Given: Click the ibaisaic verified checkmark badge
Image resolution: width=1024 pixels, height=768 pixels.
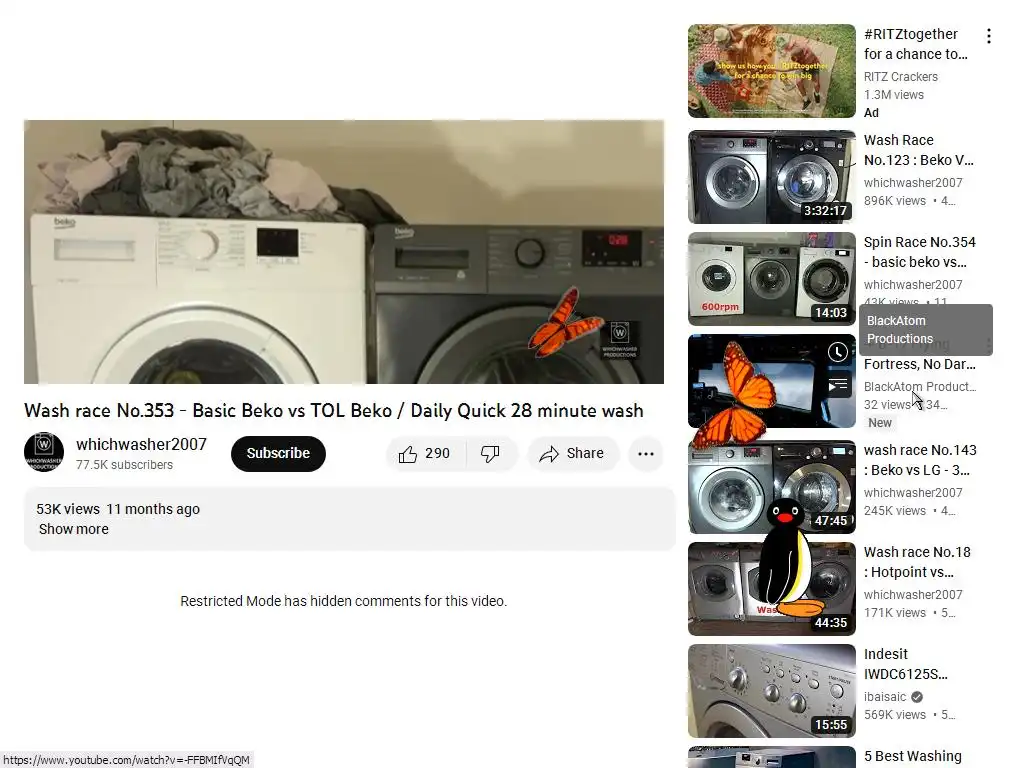Looking at the screenshot, I should coord(917,697).
